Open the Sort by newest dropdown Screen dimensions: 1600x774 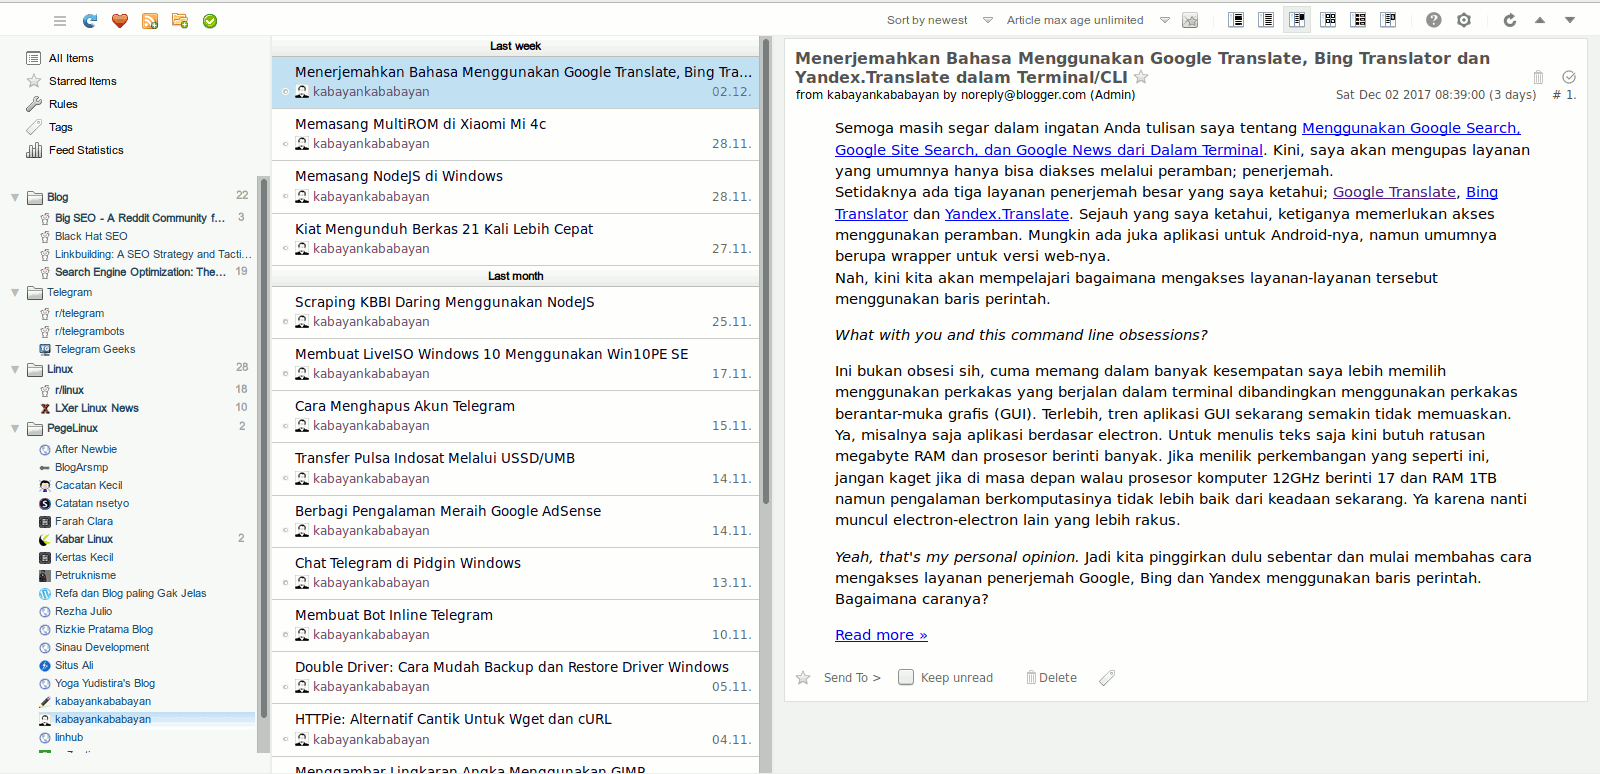coord(939,20)
